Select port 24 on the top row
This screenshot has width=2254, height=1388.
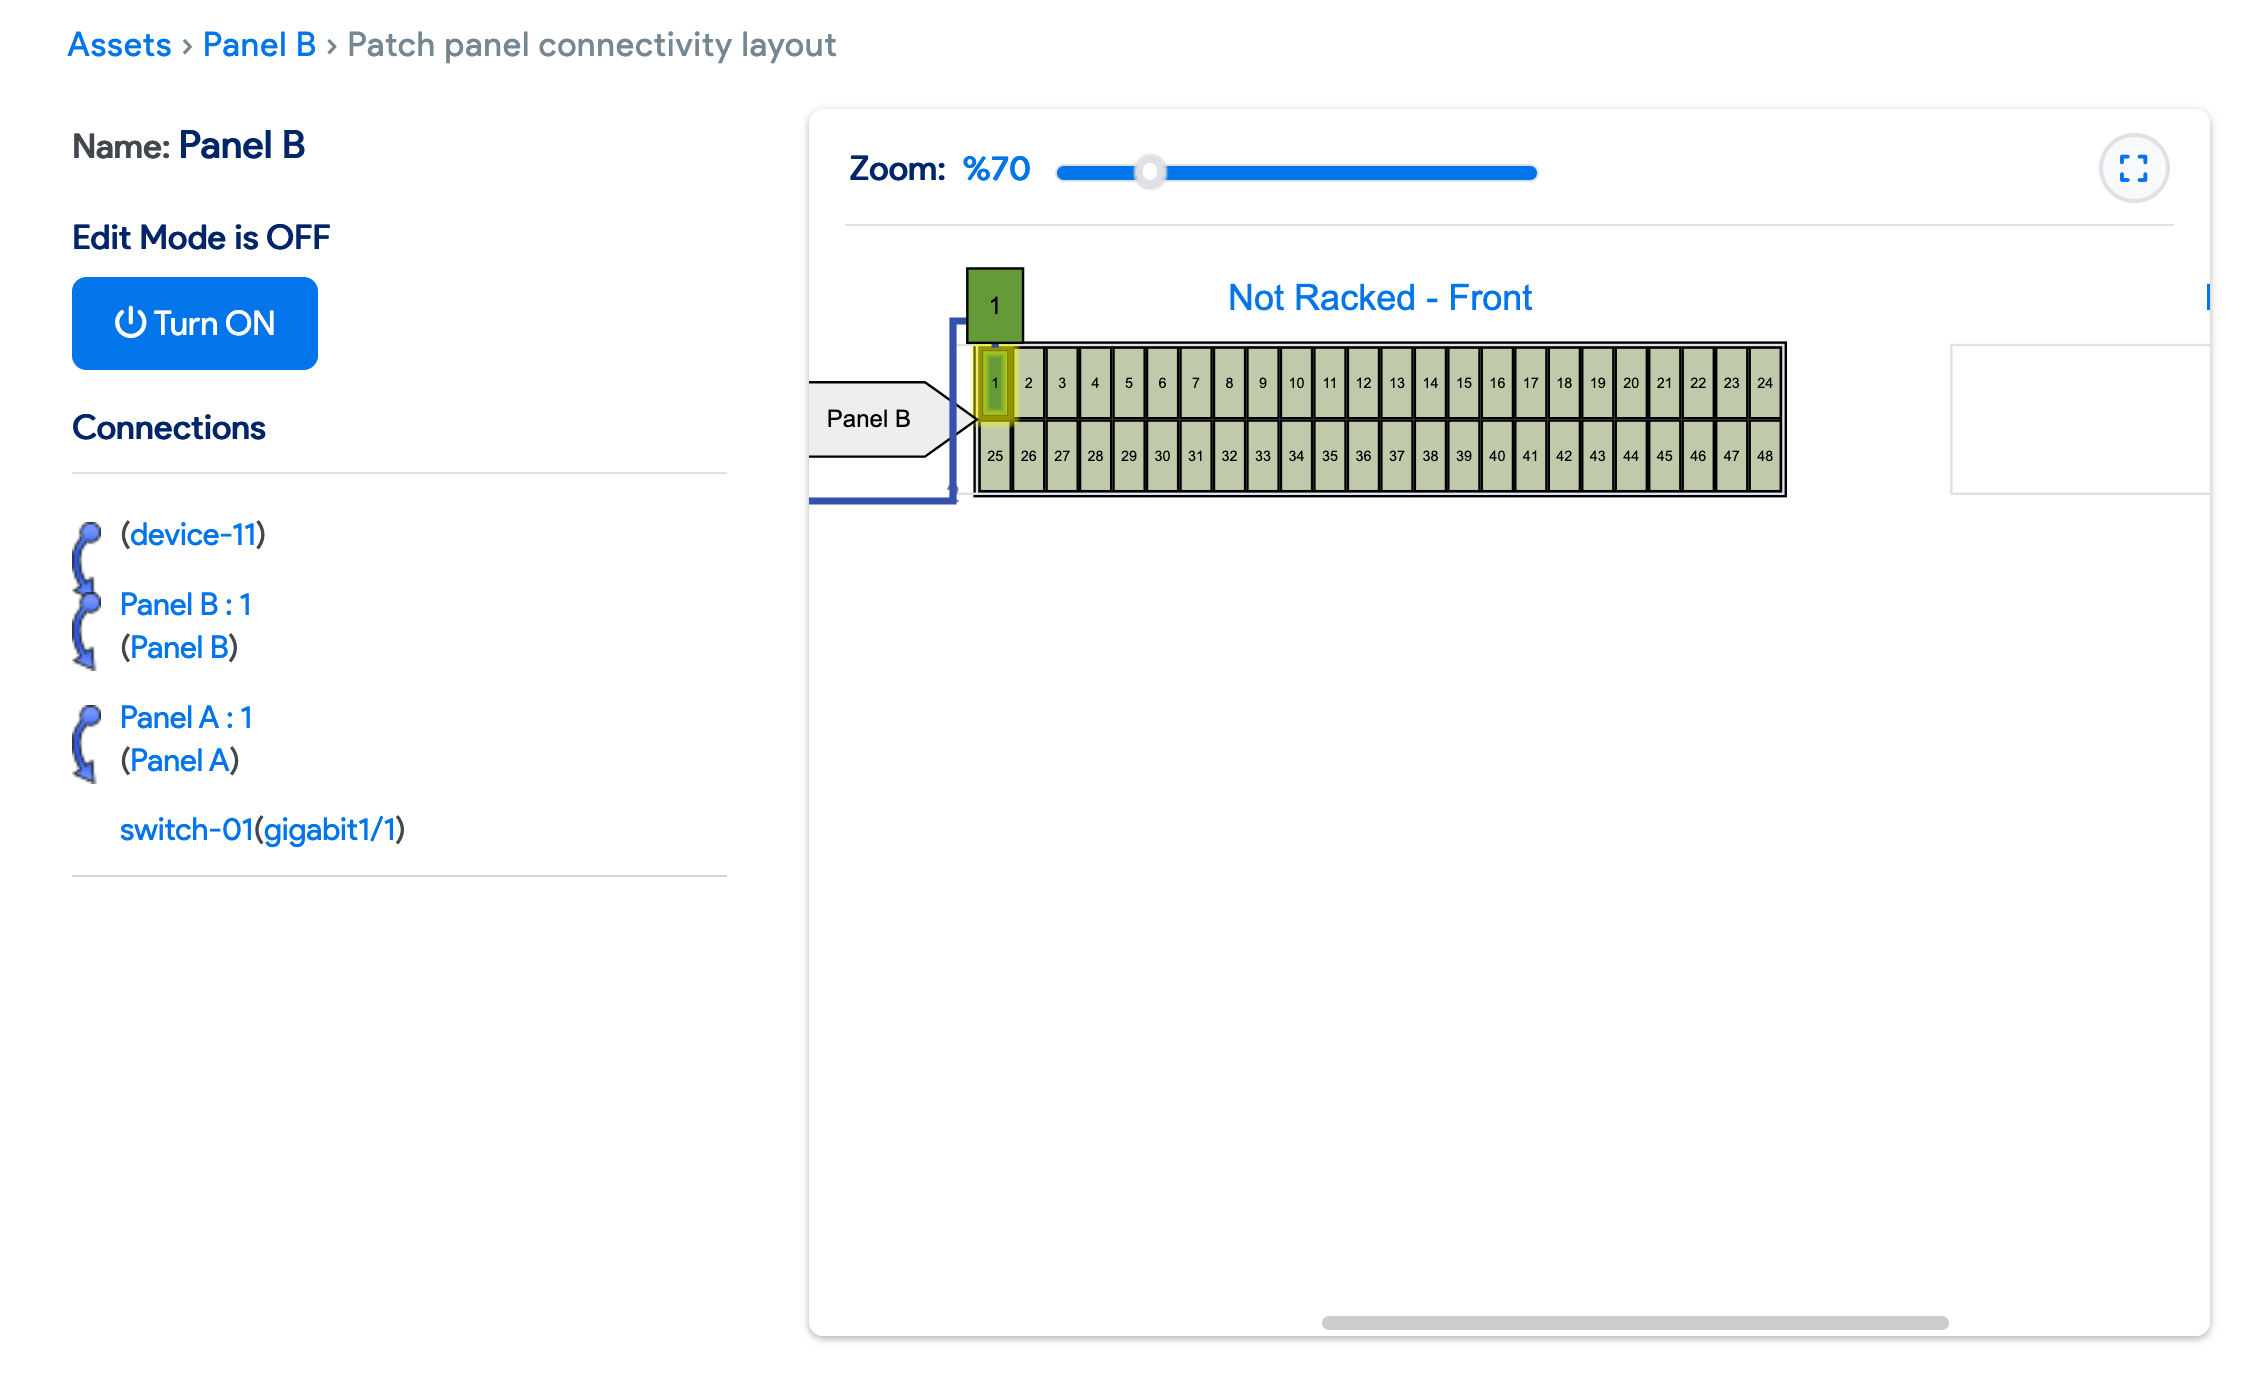[x=1764, y=383]
